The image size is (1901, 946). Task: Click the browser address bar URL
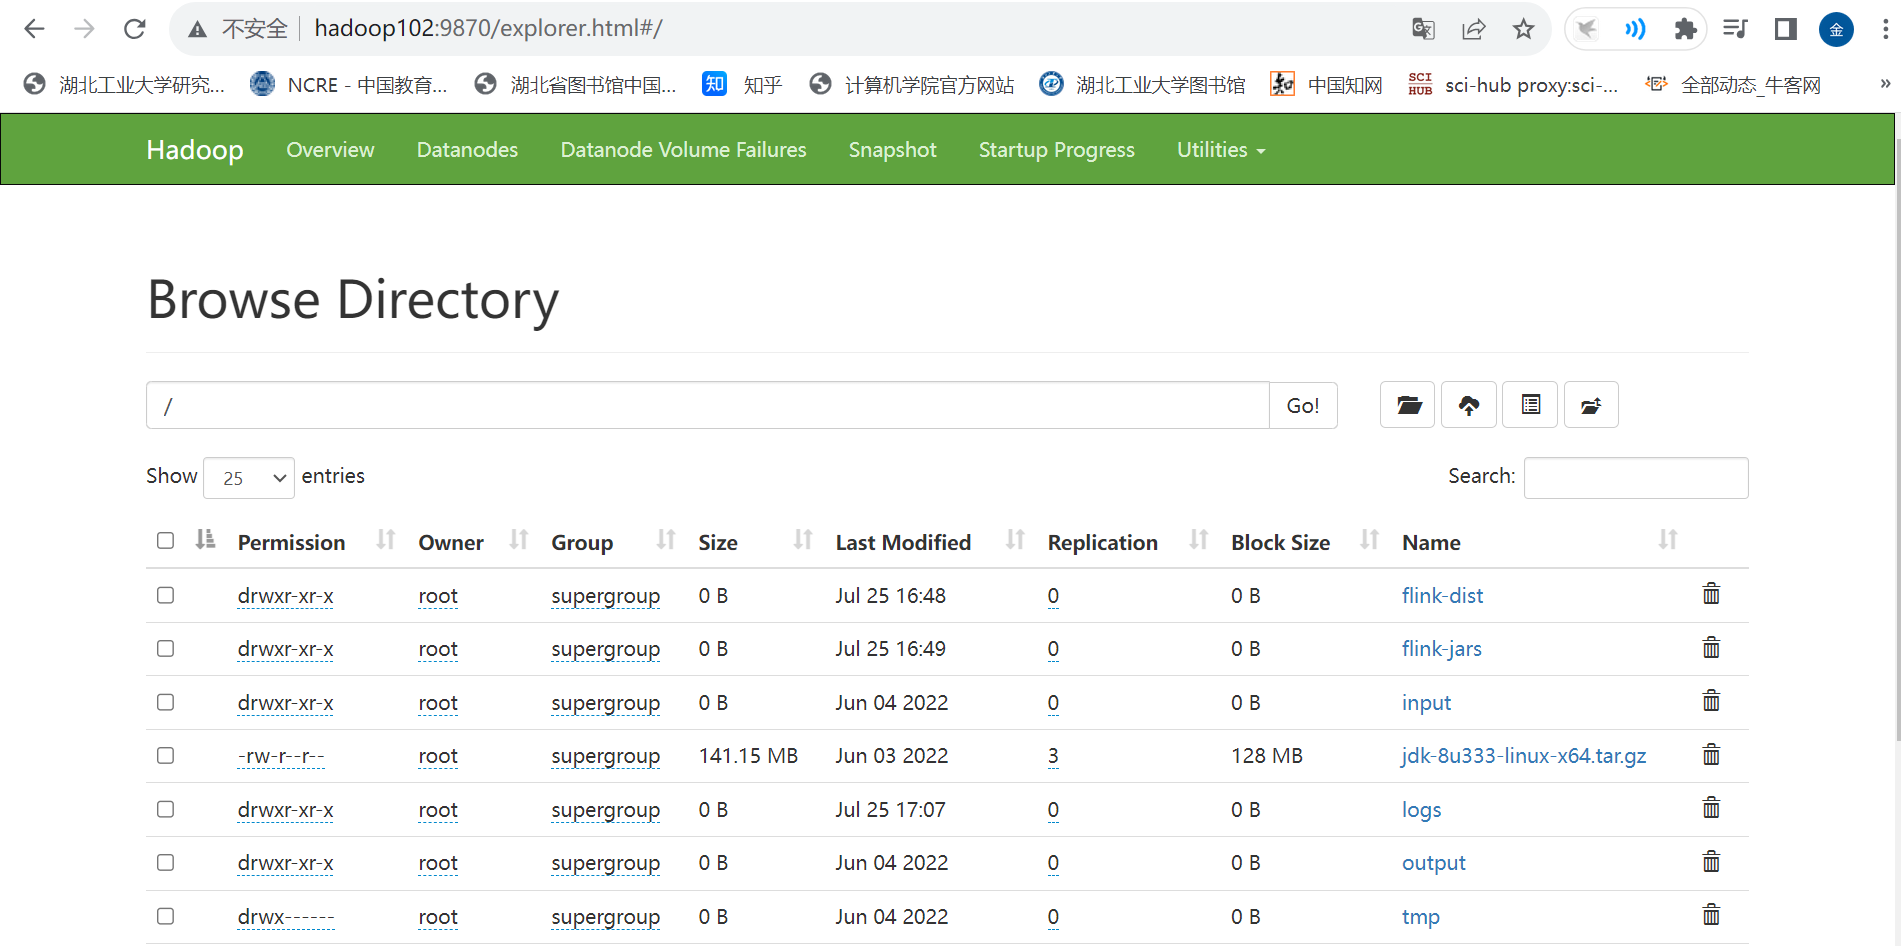click(x=488, y=29)
